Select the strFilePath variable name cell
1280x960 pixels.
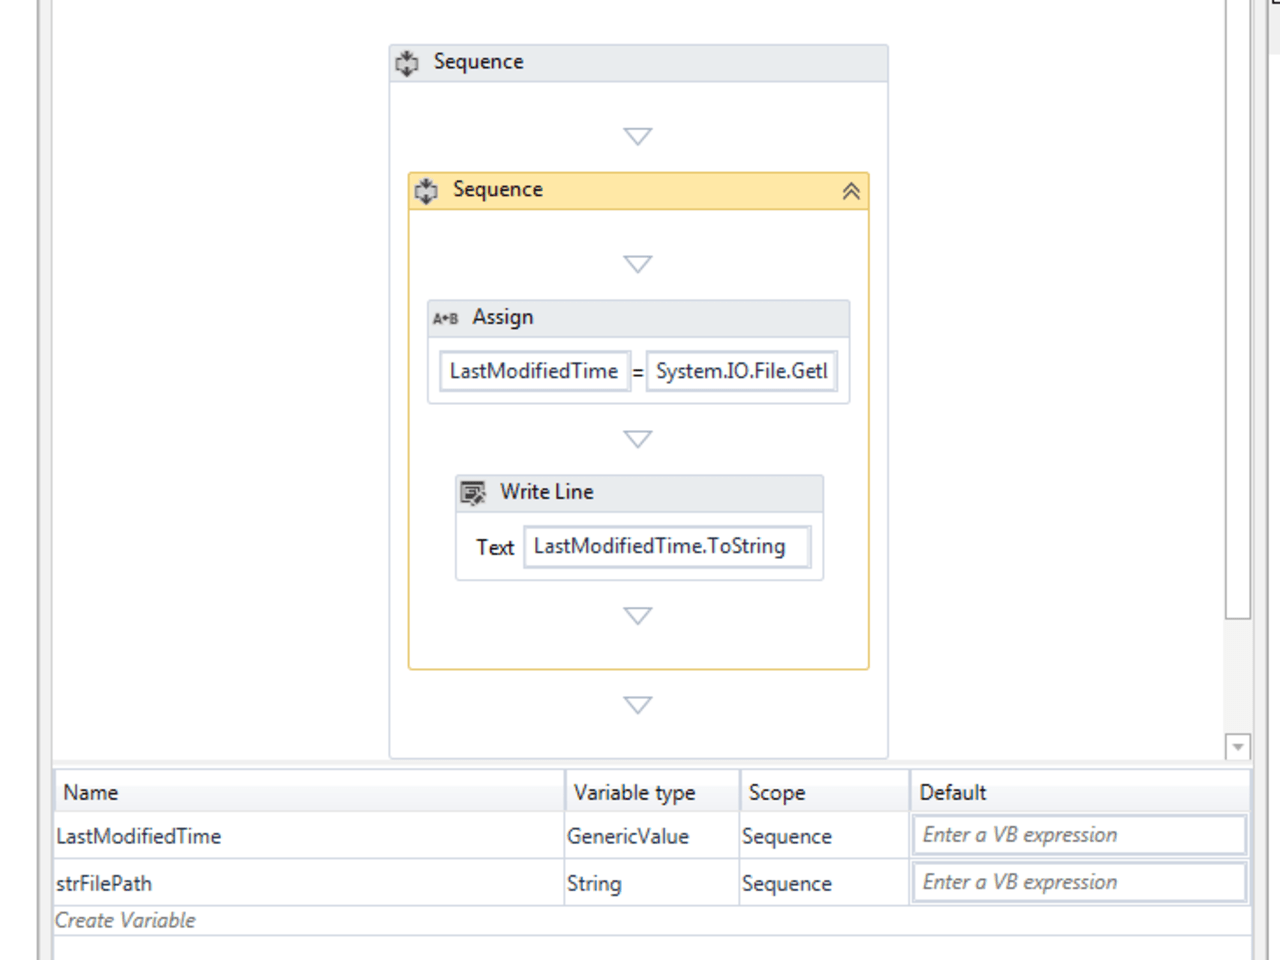309,884
